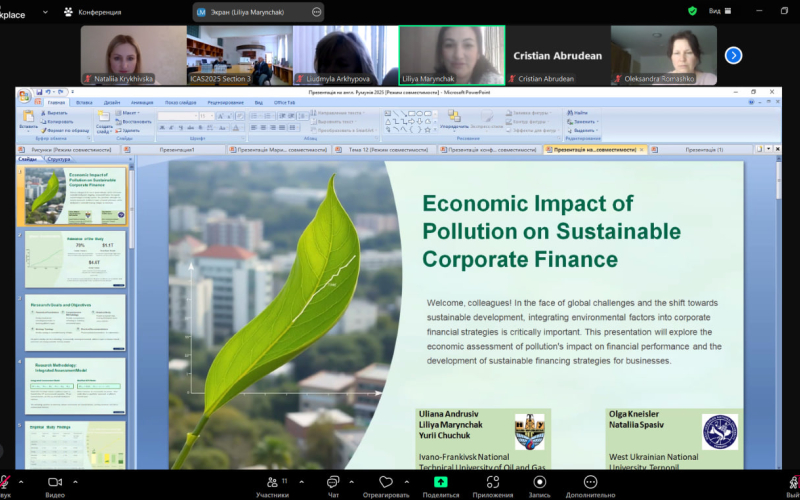Screen dimensions: 800x500
Task: Click Создать слайд new slide icon
Action: [x=104, y=116]
